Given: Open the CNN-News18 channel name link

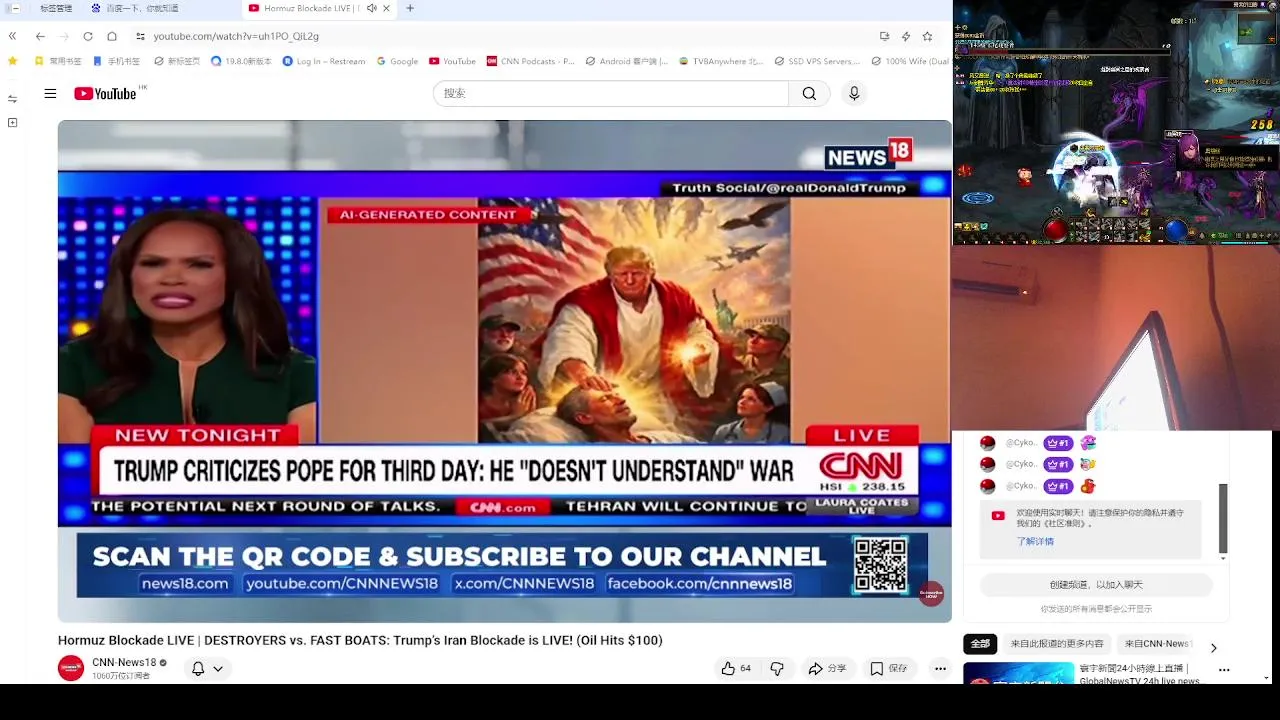Looking at the screenshot, I should click(x=124, y=662).
